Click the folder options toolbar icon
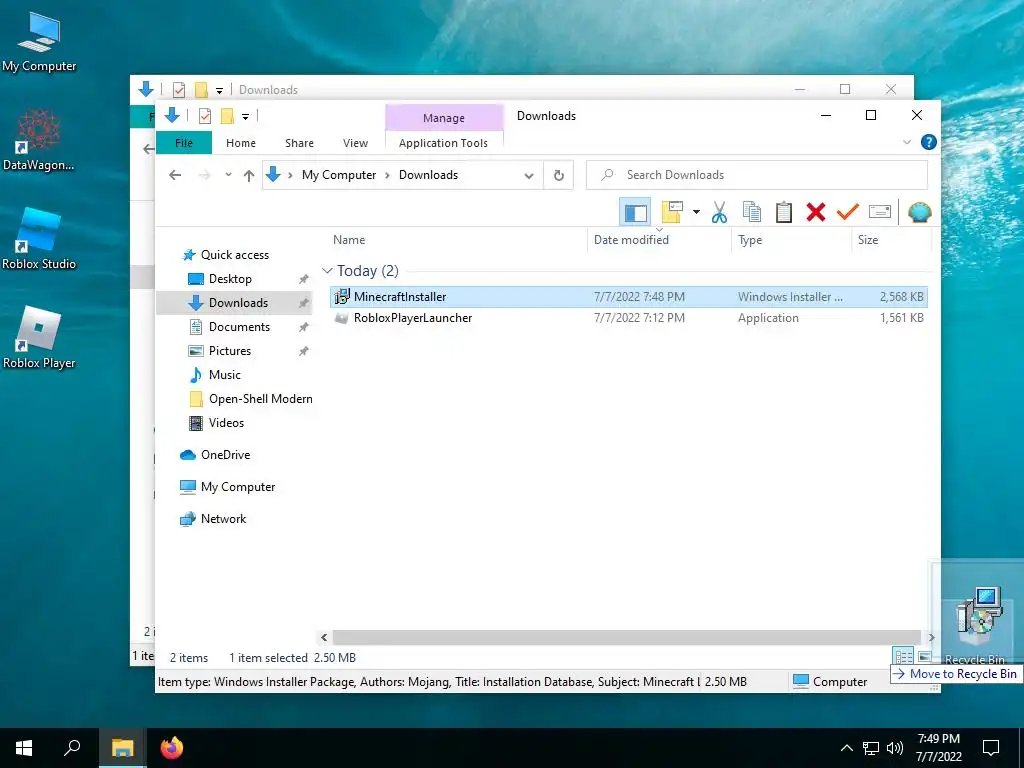This screenshot has width=1024, height=768. click(x=672, y=212)
